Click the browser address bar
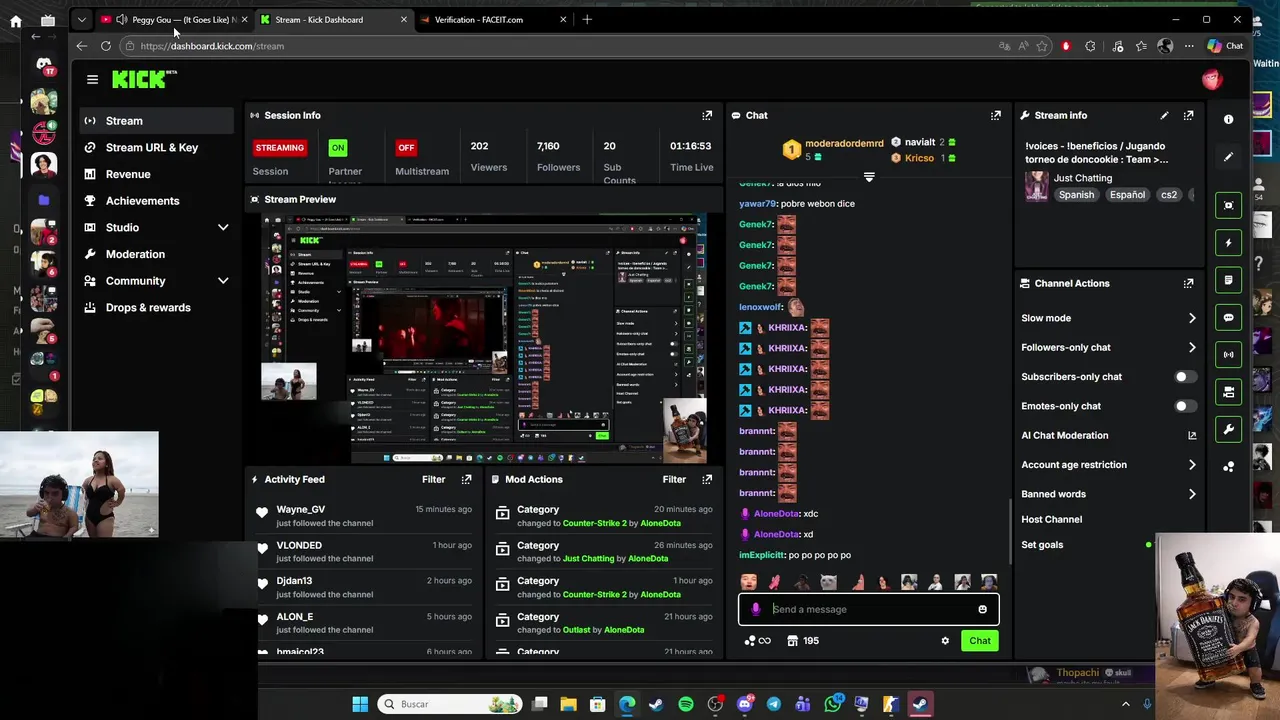1280x720 pixels. coord(560,46)
